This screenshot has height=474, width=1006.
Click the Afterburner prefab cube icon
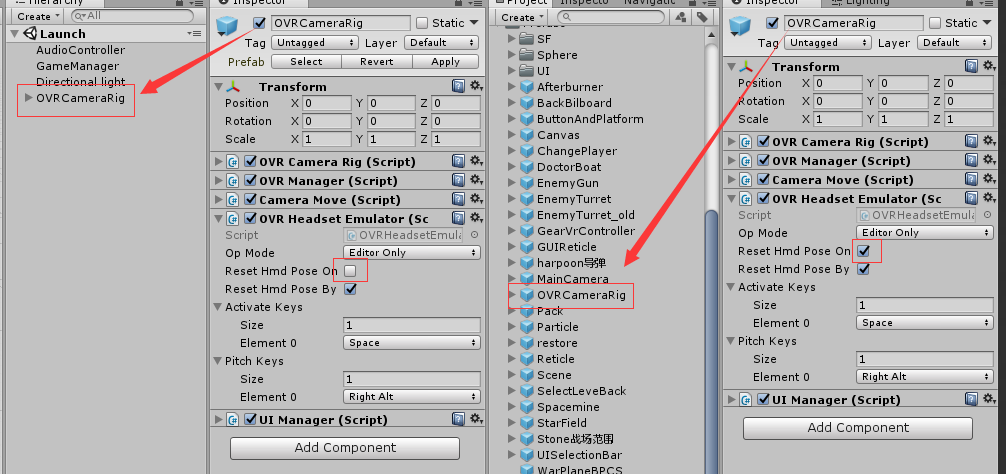(x=527, y=87)
